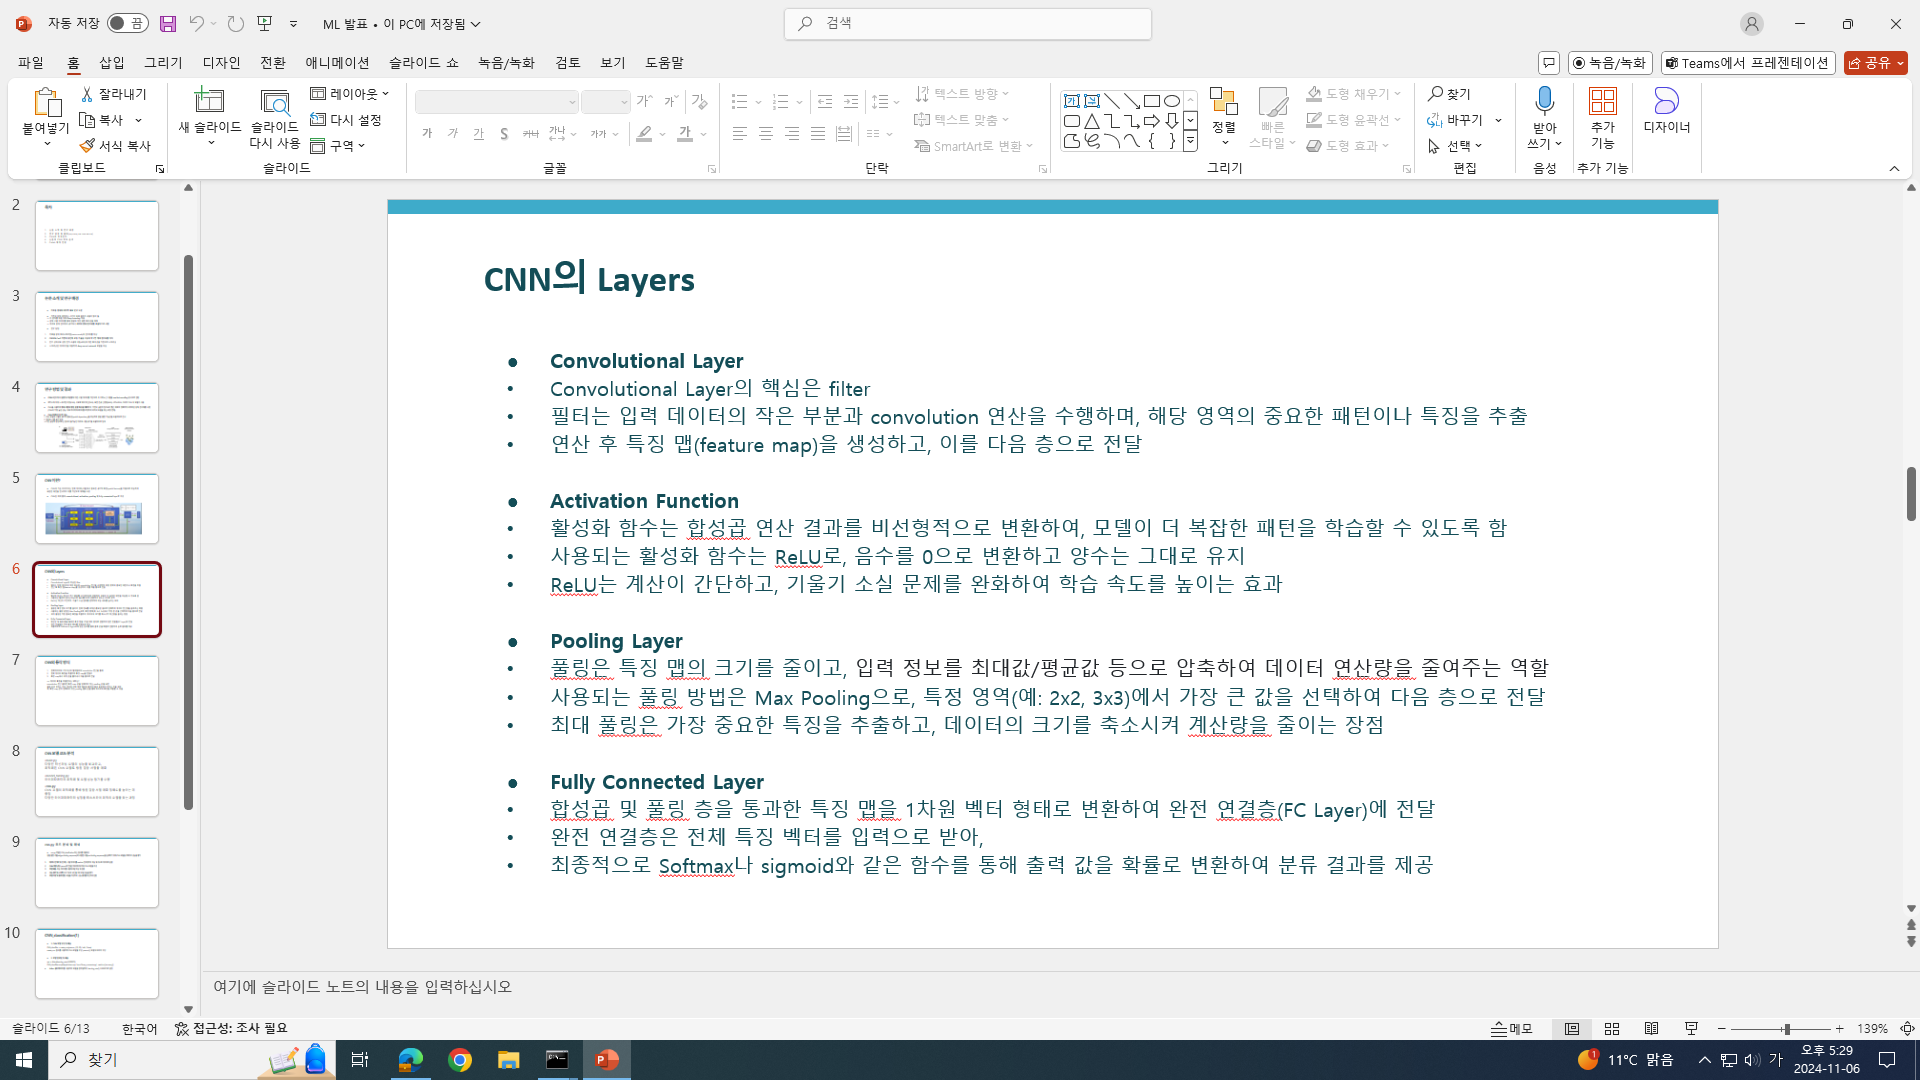
Task: Click the Save floppy disk icon
Action: click(168, 24)
